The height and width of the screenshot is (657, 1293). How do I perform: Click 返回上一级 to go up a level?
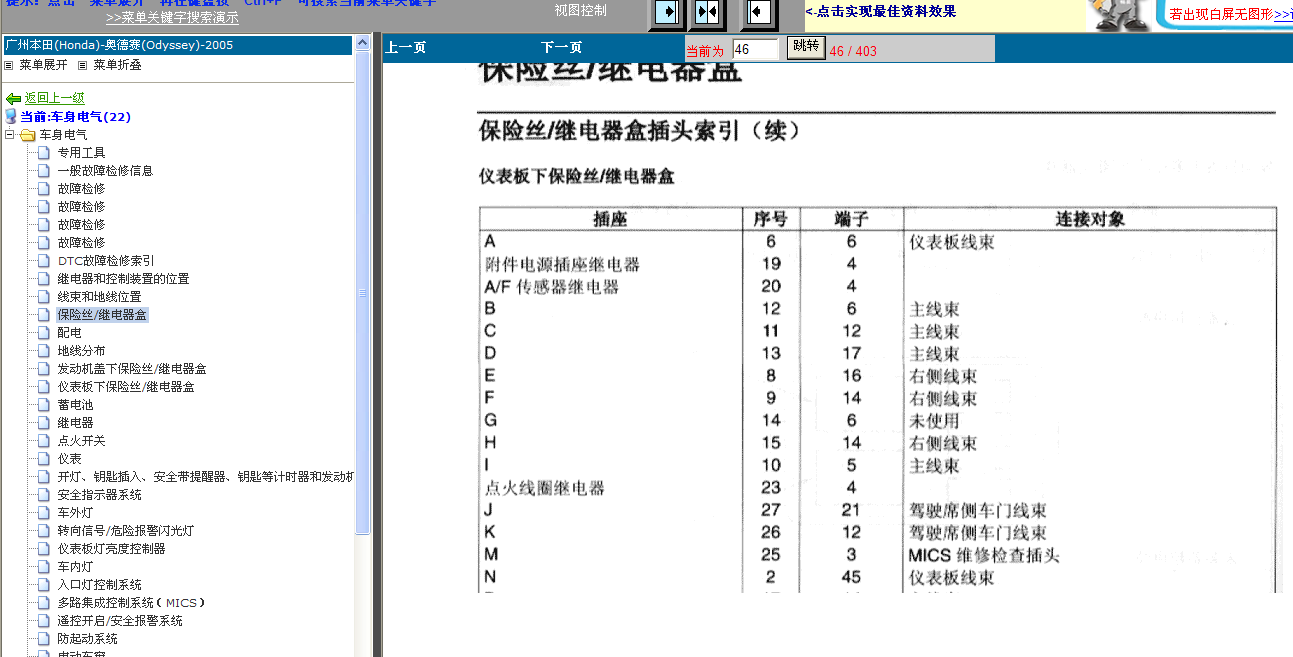[55, 99]
